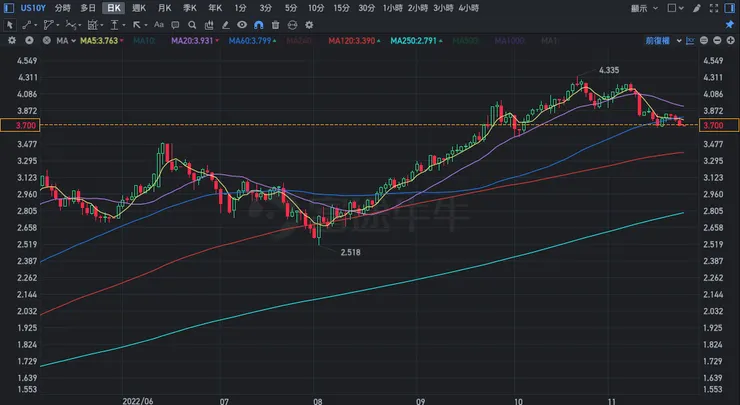Select the wave pattern drawing tool
This screenshot has width=740, height=405.
pyautogui.click(x=70, y=25)
